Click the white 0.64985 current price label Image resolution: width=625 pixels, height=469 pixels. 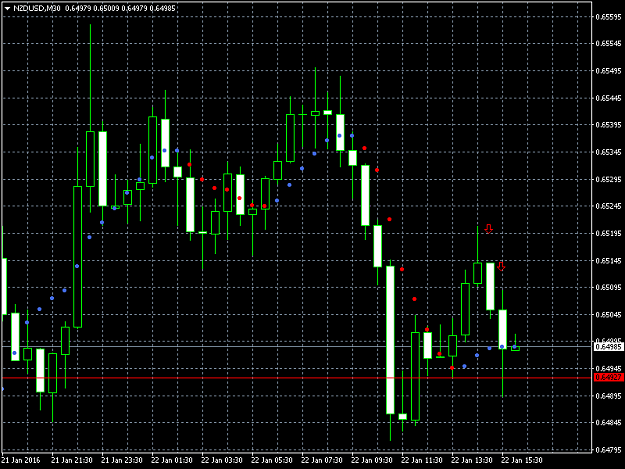coord(608,347)
